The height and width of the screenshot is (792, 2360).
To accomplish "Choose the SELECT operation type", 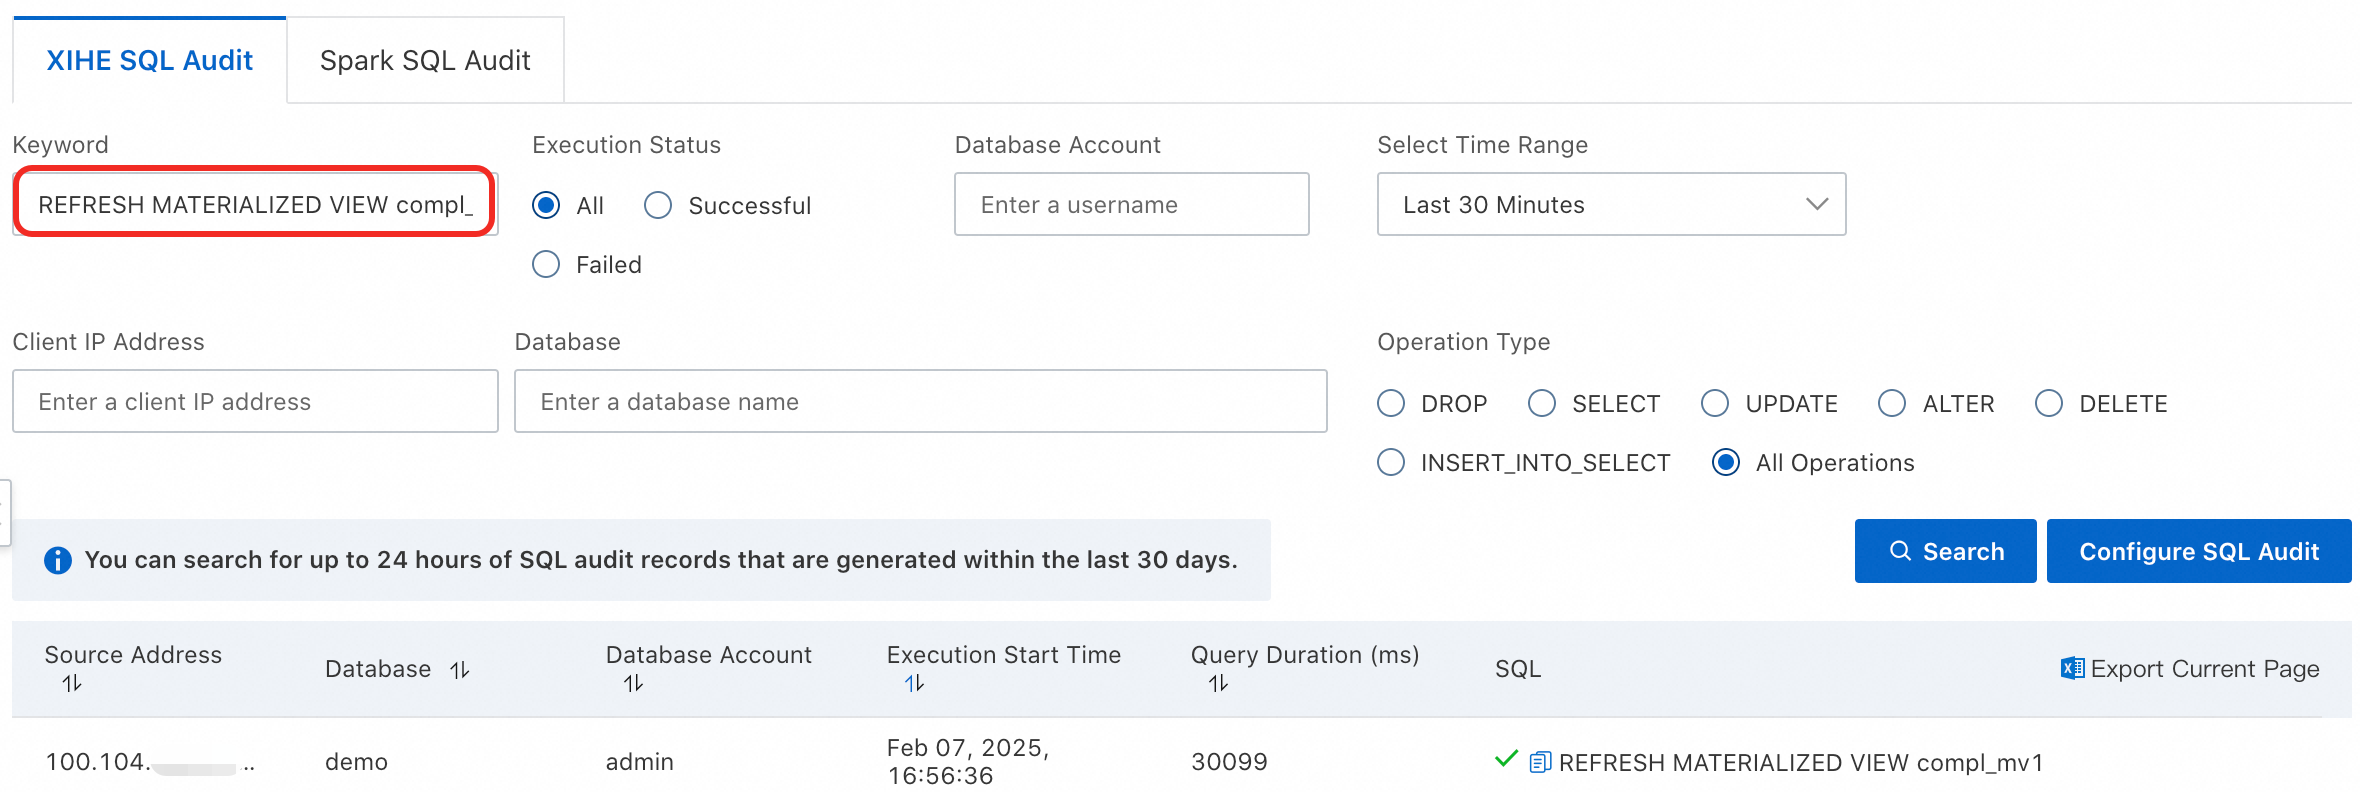I will click(1542, 403).
